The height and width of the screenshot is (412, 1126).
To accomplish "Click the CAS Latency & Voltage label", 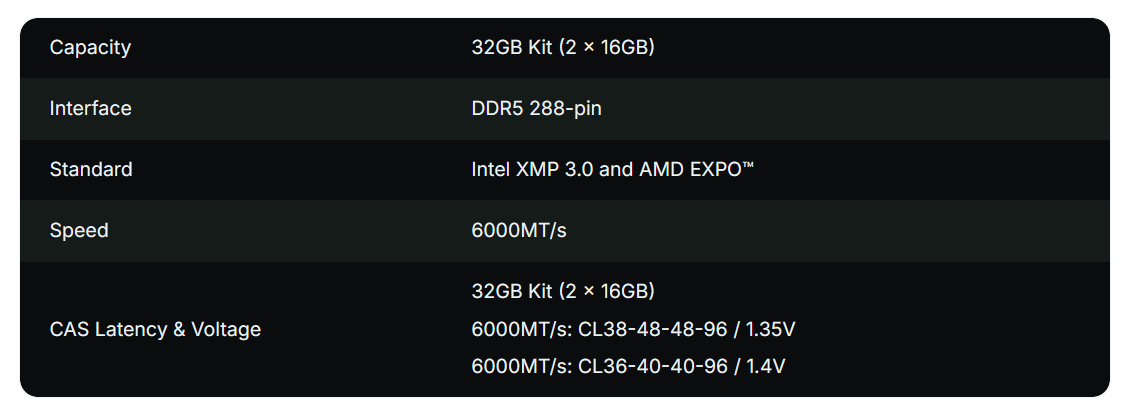I will pyautogui.click(x=155, y=329).
